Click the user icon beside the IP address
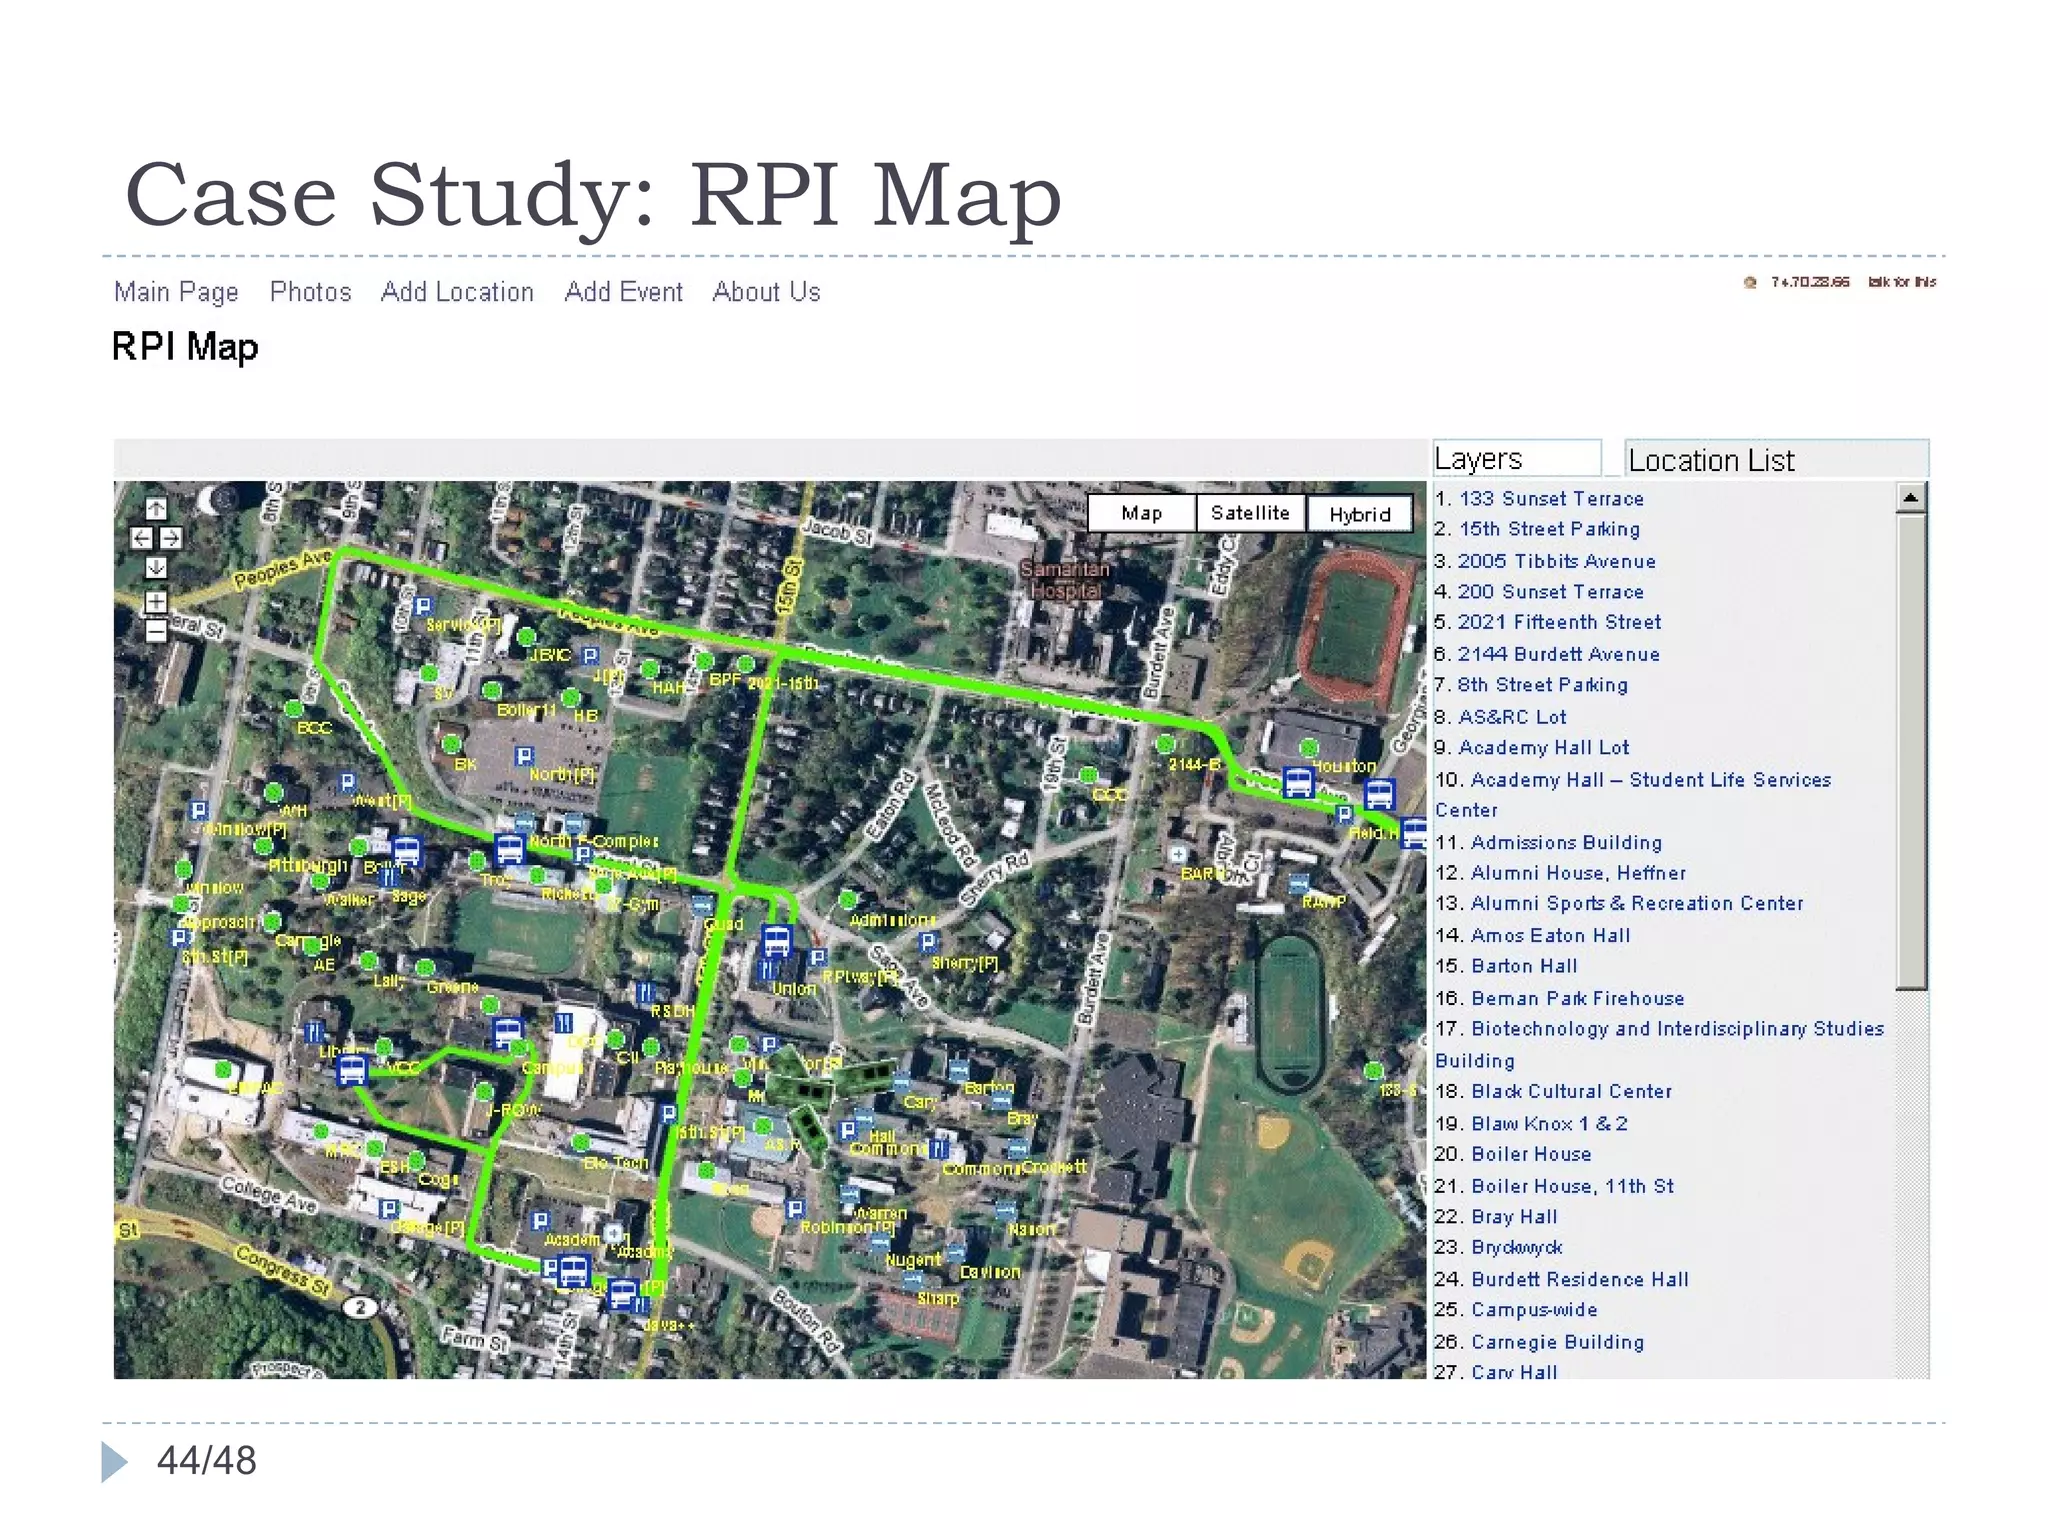This screenshot has width=2048, height=1536. click(x=1750, y=283)
